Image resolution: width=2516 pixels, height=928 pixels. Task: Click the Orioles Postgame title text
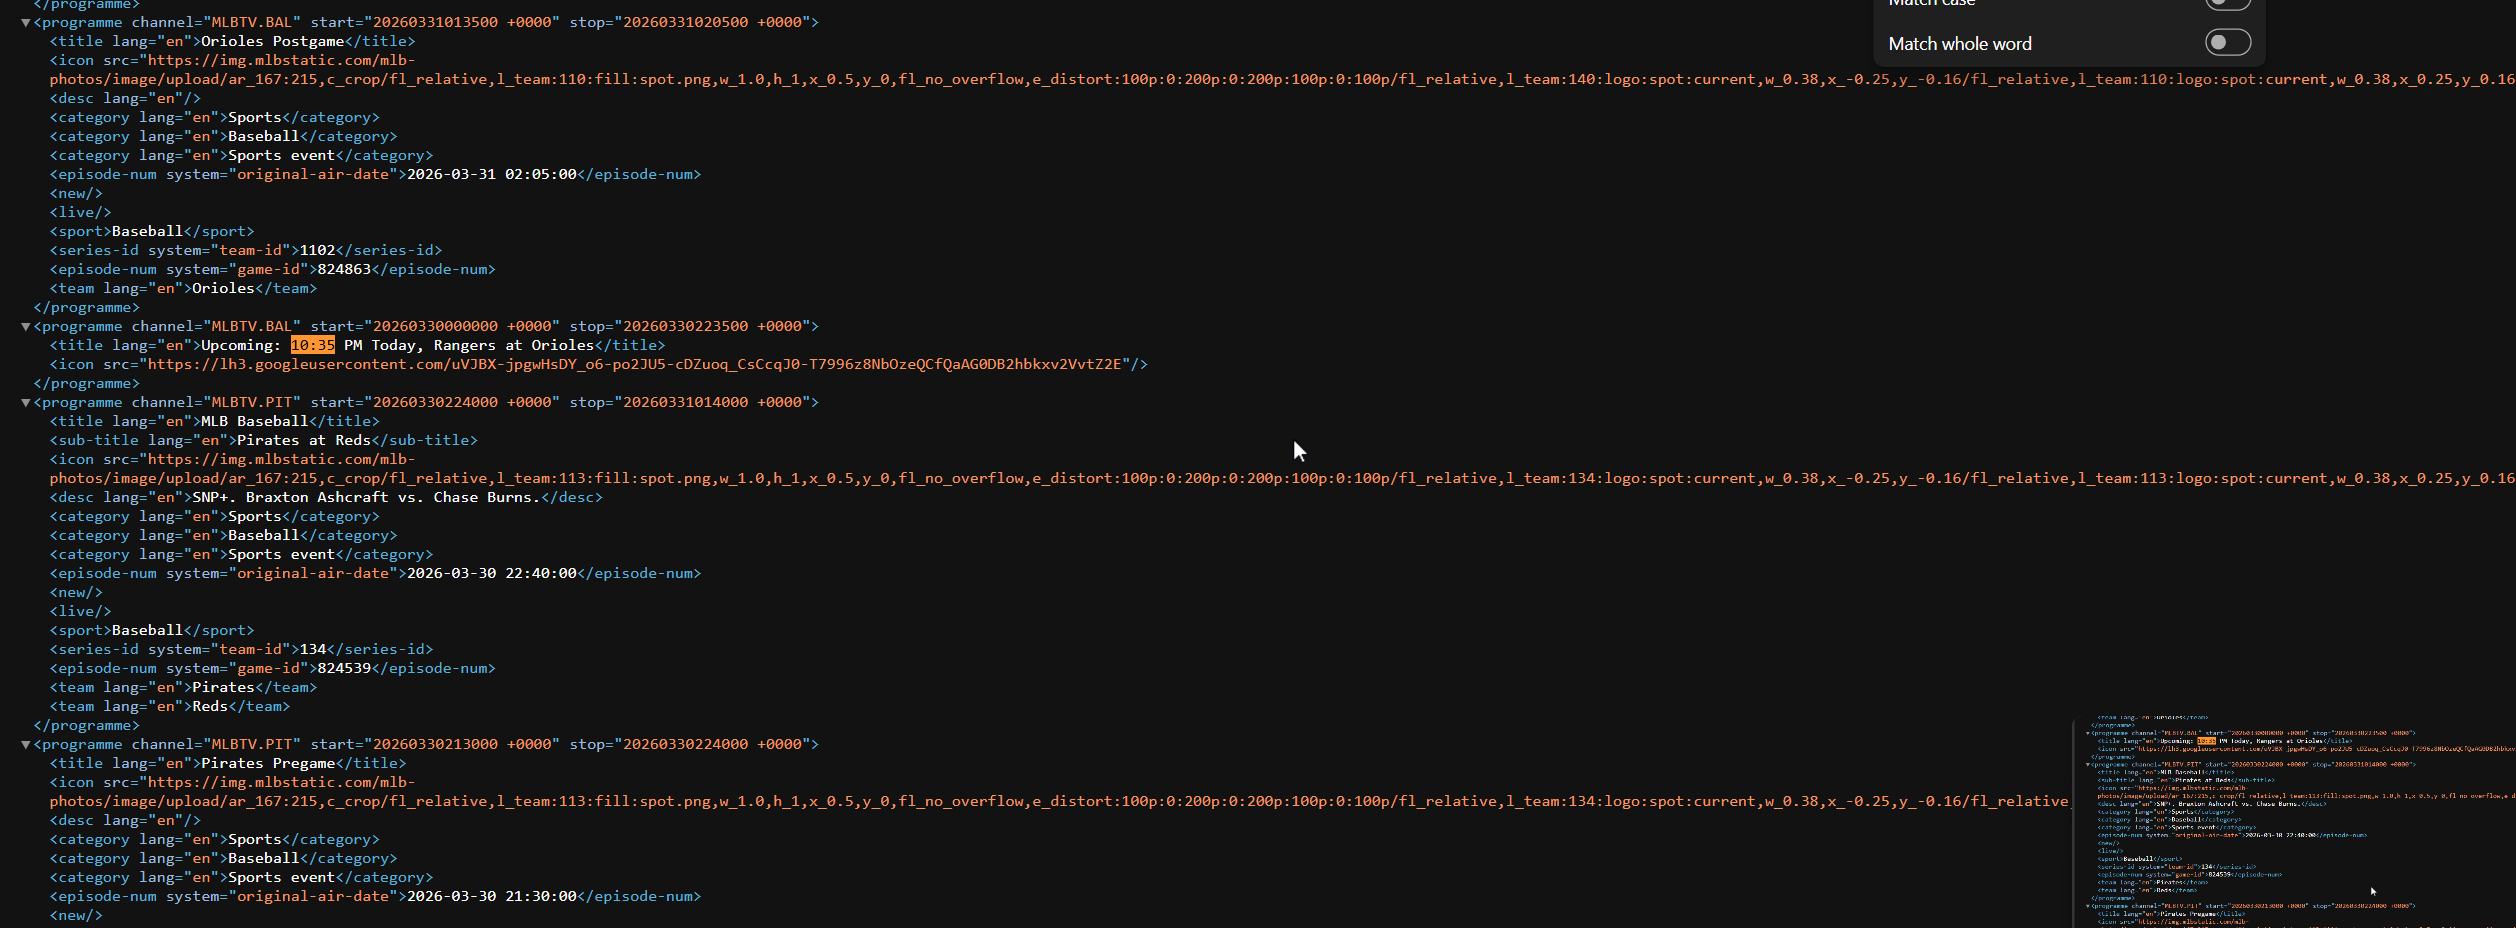[x=272, y=41]
